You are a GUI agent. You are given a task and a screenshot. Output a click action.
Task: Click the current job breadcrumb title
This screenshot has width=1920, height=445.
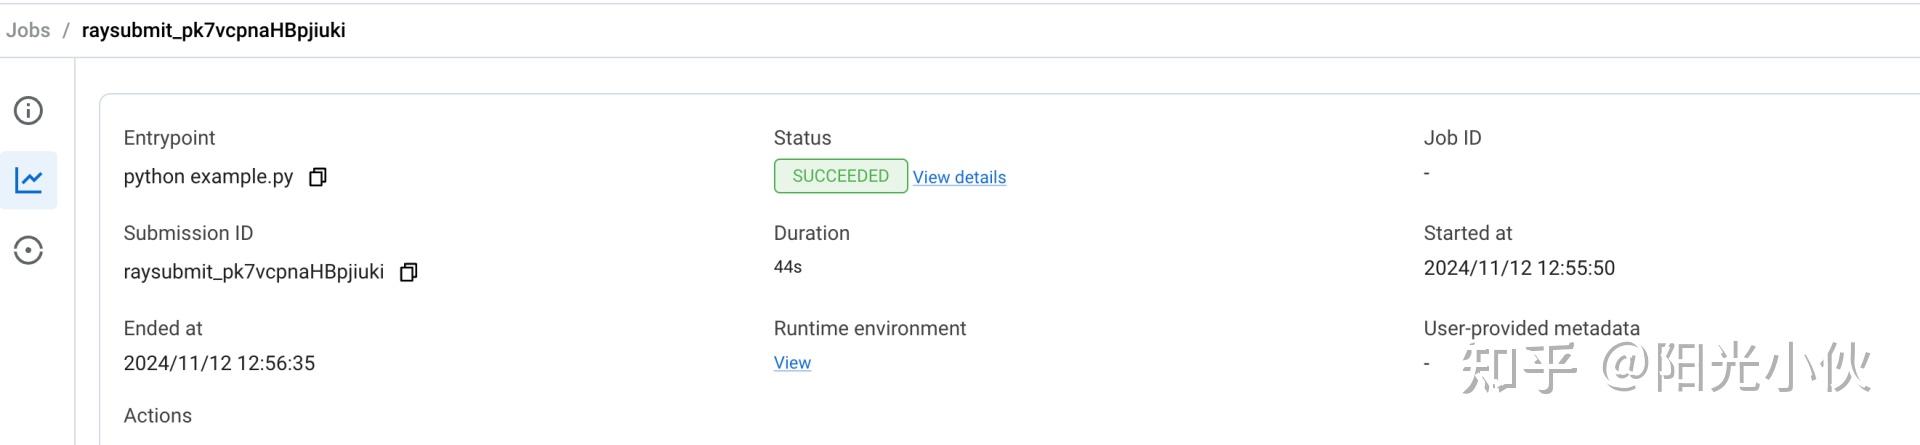[x=213, y=30]
